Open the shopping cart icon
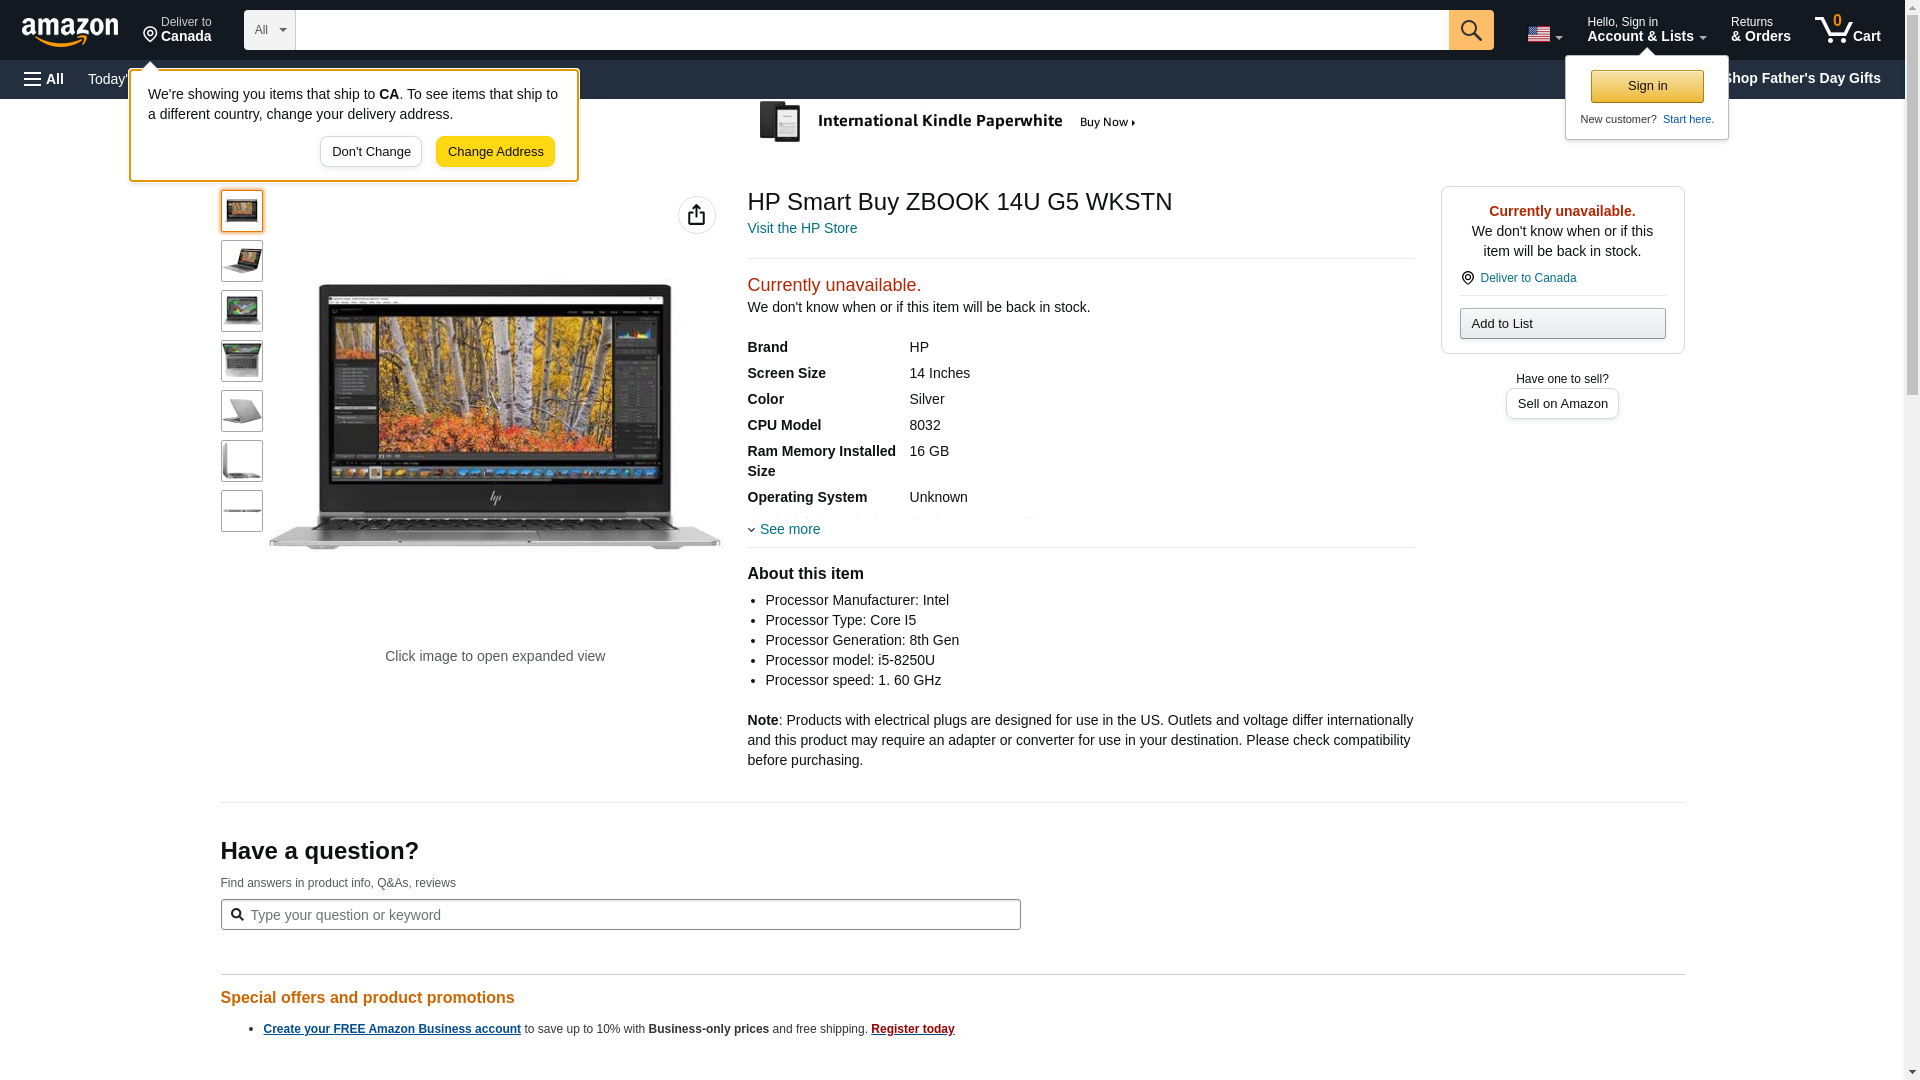Image resolution: width=1920 pixels, height=1080 pixels. click(x=1846, y=30)
